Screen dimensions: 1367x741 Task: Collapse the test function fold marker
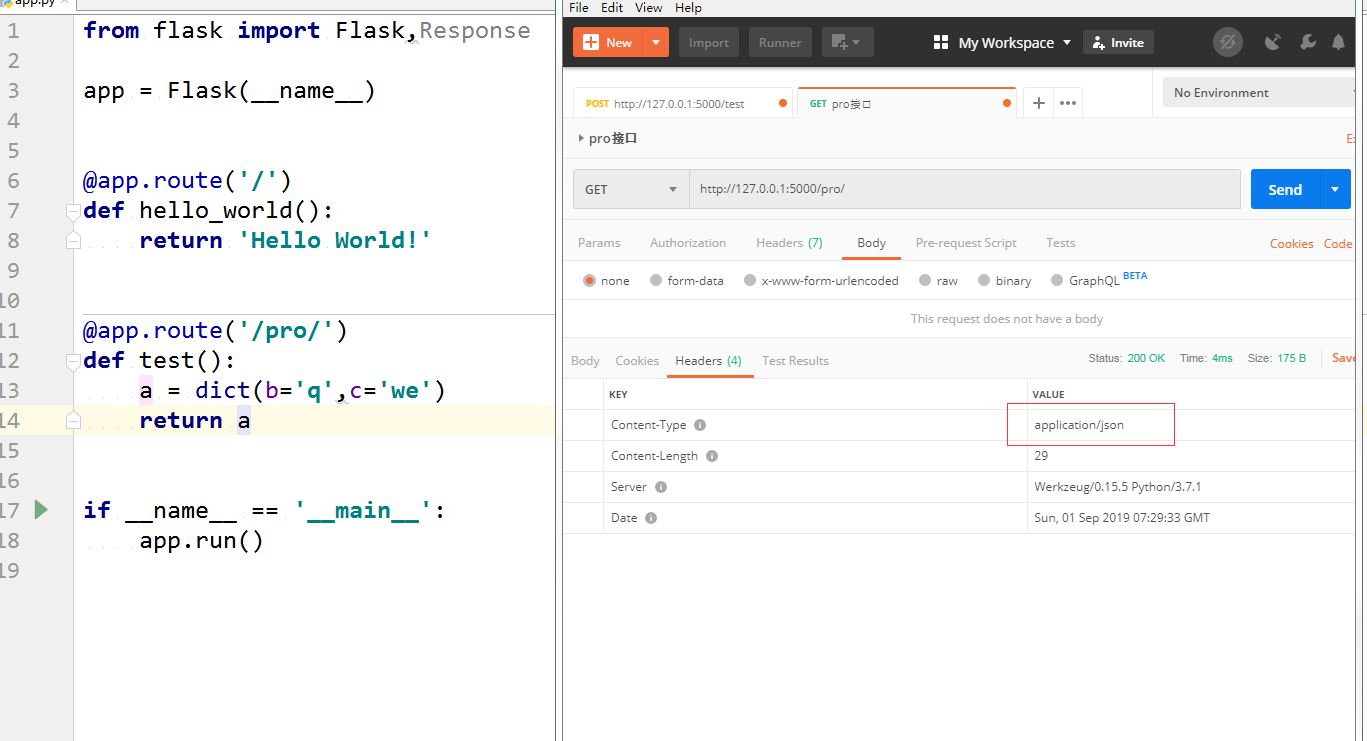[x=72, y=361]
